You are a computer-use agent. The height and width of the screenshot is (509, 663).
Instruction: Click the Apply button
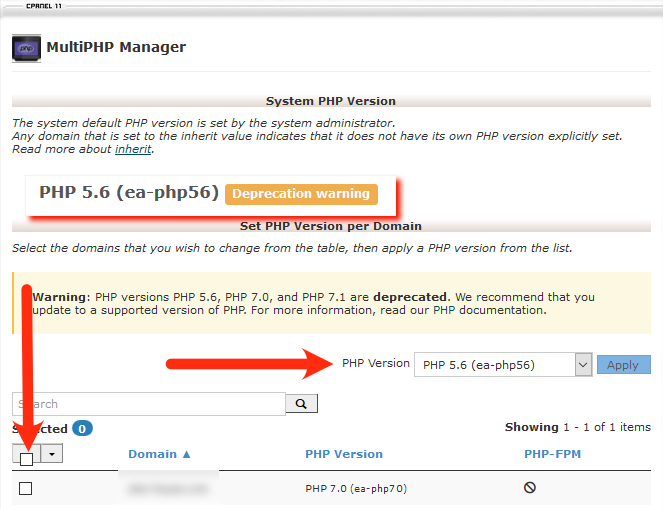(623, 365)
